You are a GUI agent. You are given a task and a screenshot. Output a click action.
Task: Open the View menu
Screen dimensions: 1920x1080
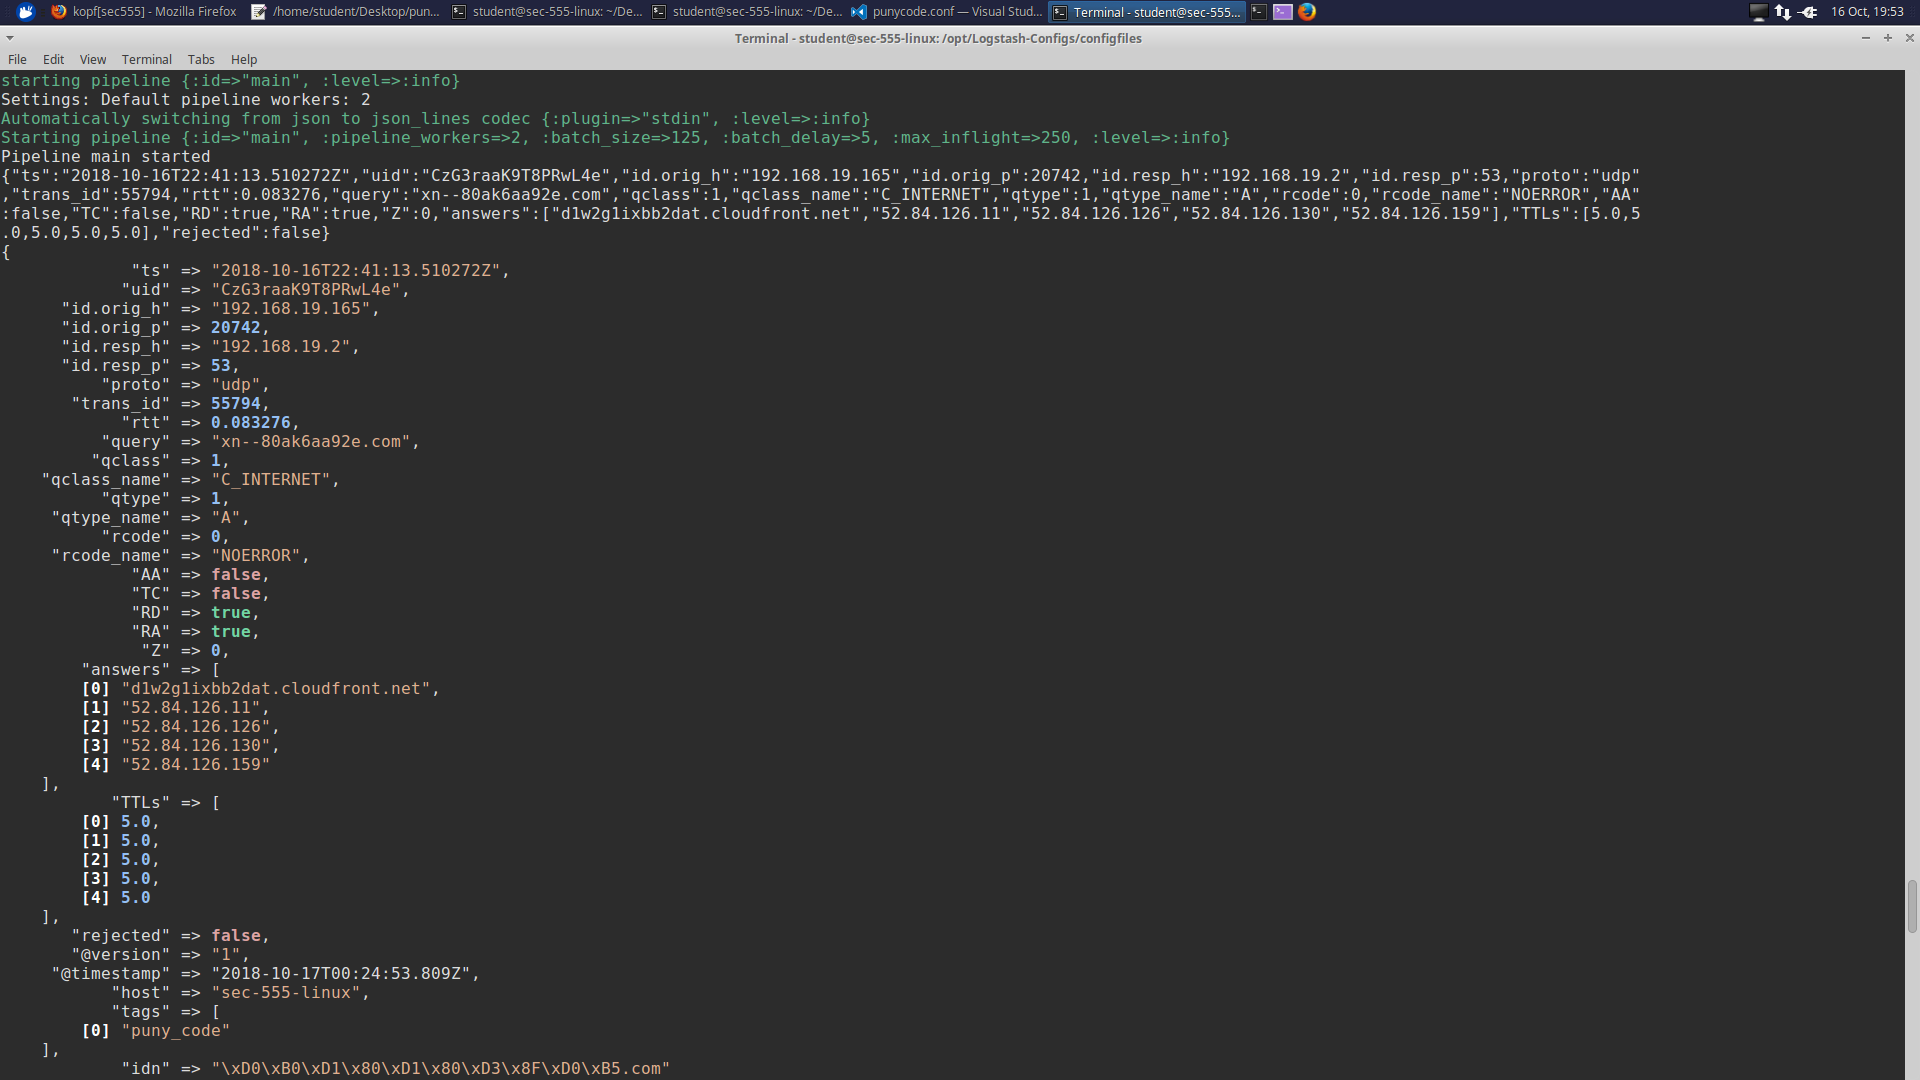tap(92, 59)
